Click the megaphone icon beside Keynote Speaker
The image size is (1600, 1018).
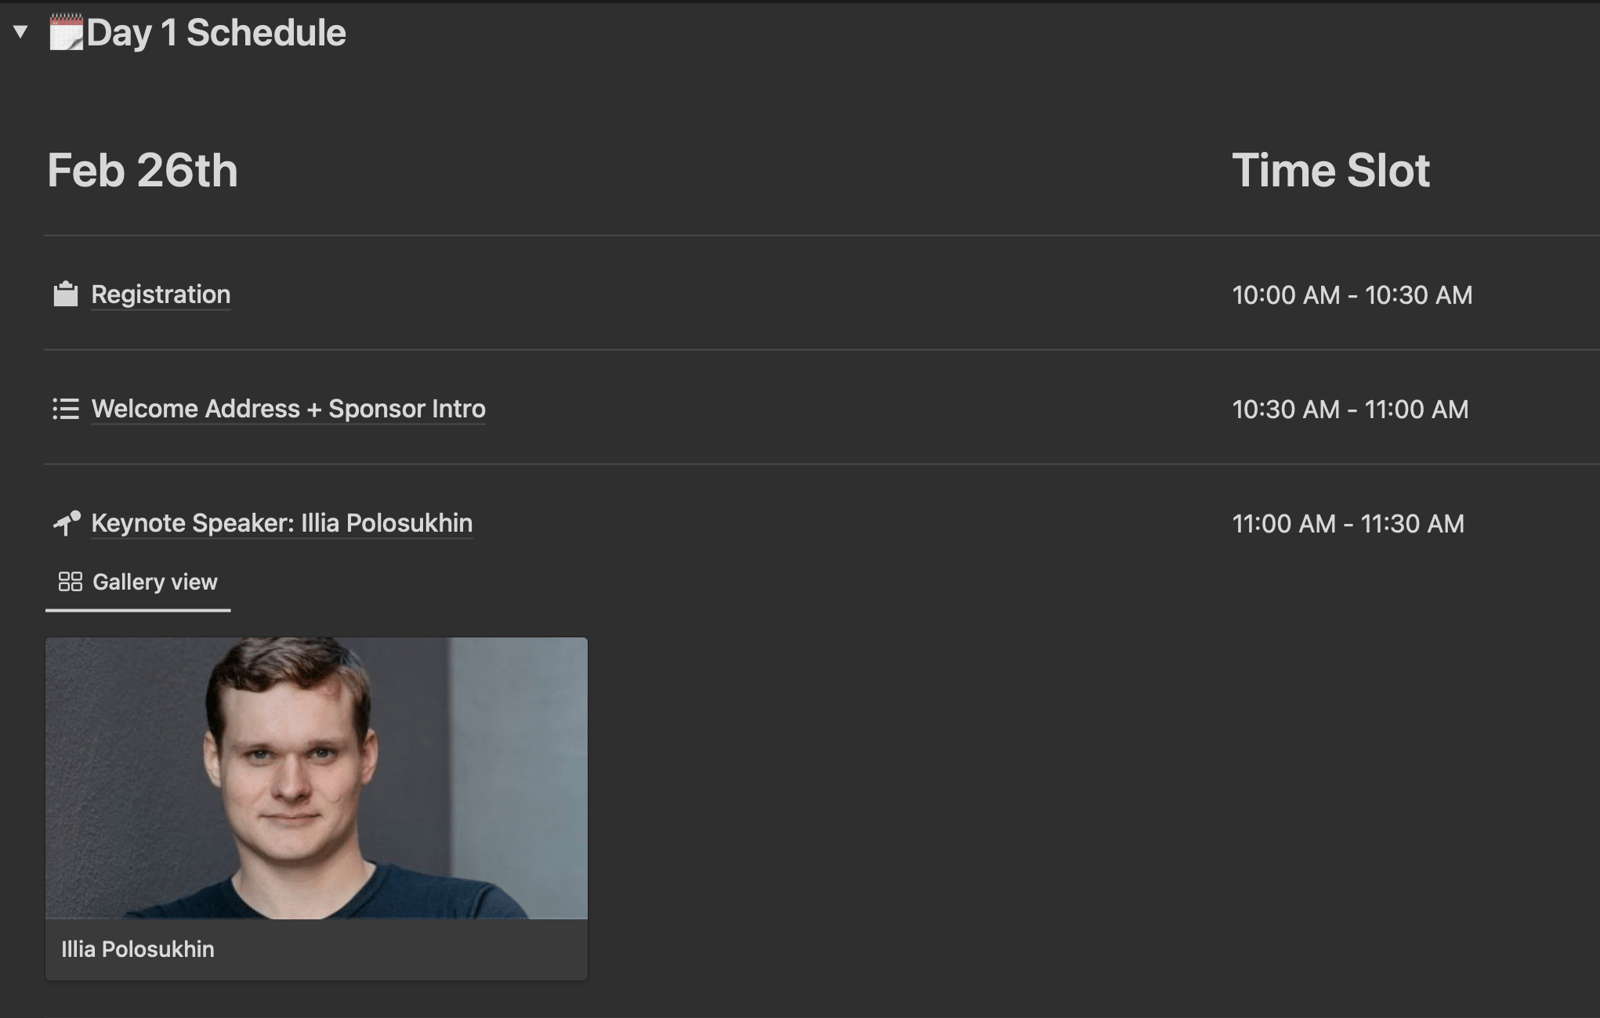(x=66, y=523)
